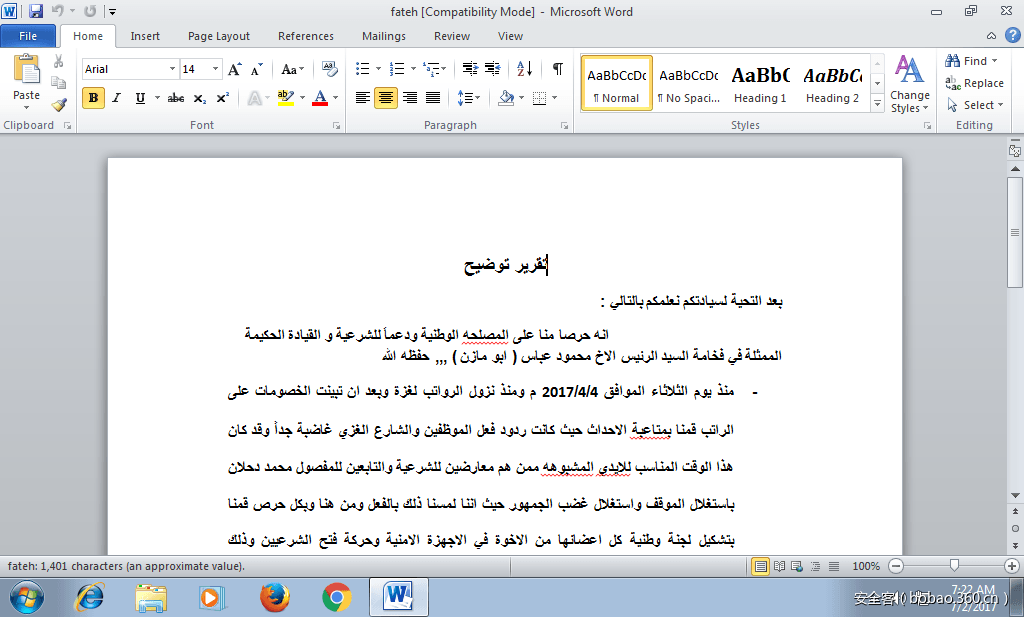Select the Clear Formatting icon
This screenshot has width=1024, height=617.
coord(330,70)
